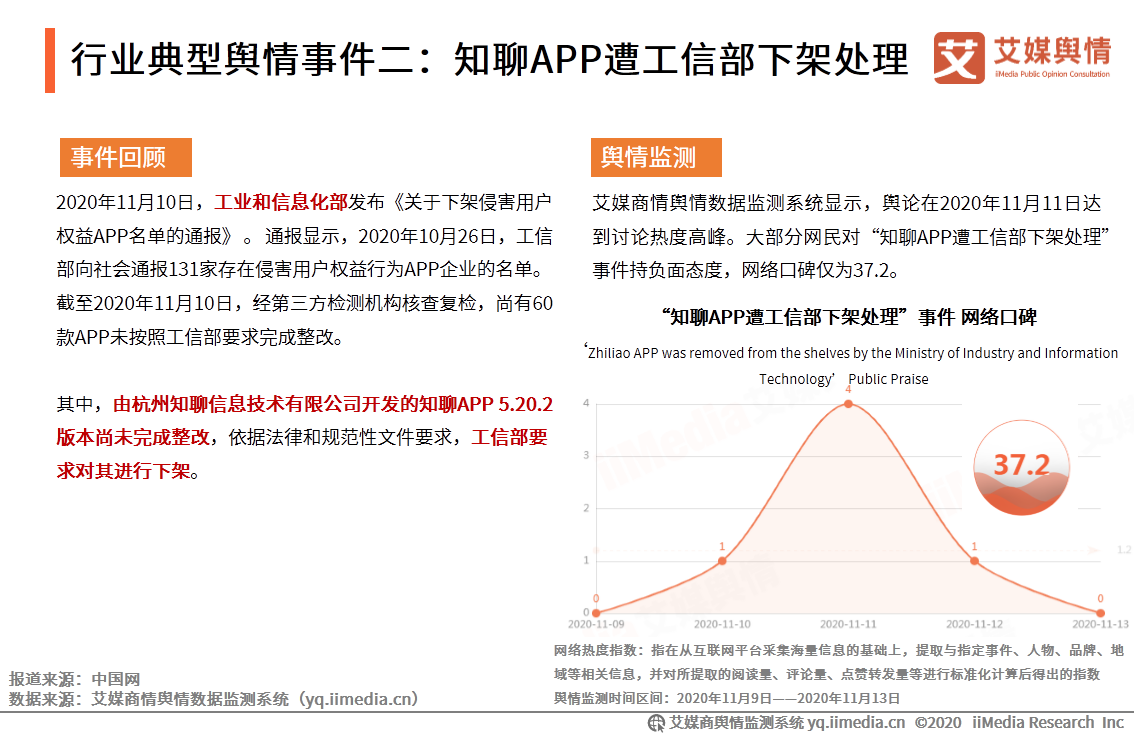Image resolution: width=1134 pixels, height=737 pixels.
Task: Click the text 知聊APP 5.20.2
Action: (x=485, y=404)
